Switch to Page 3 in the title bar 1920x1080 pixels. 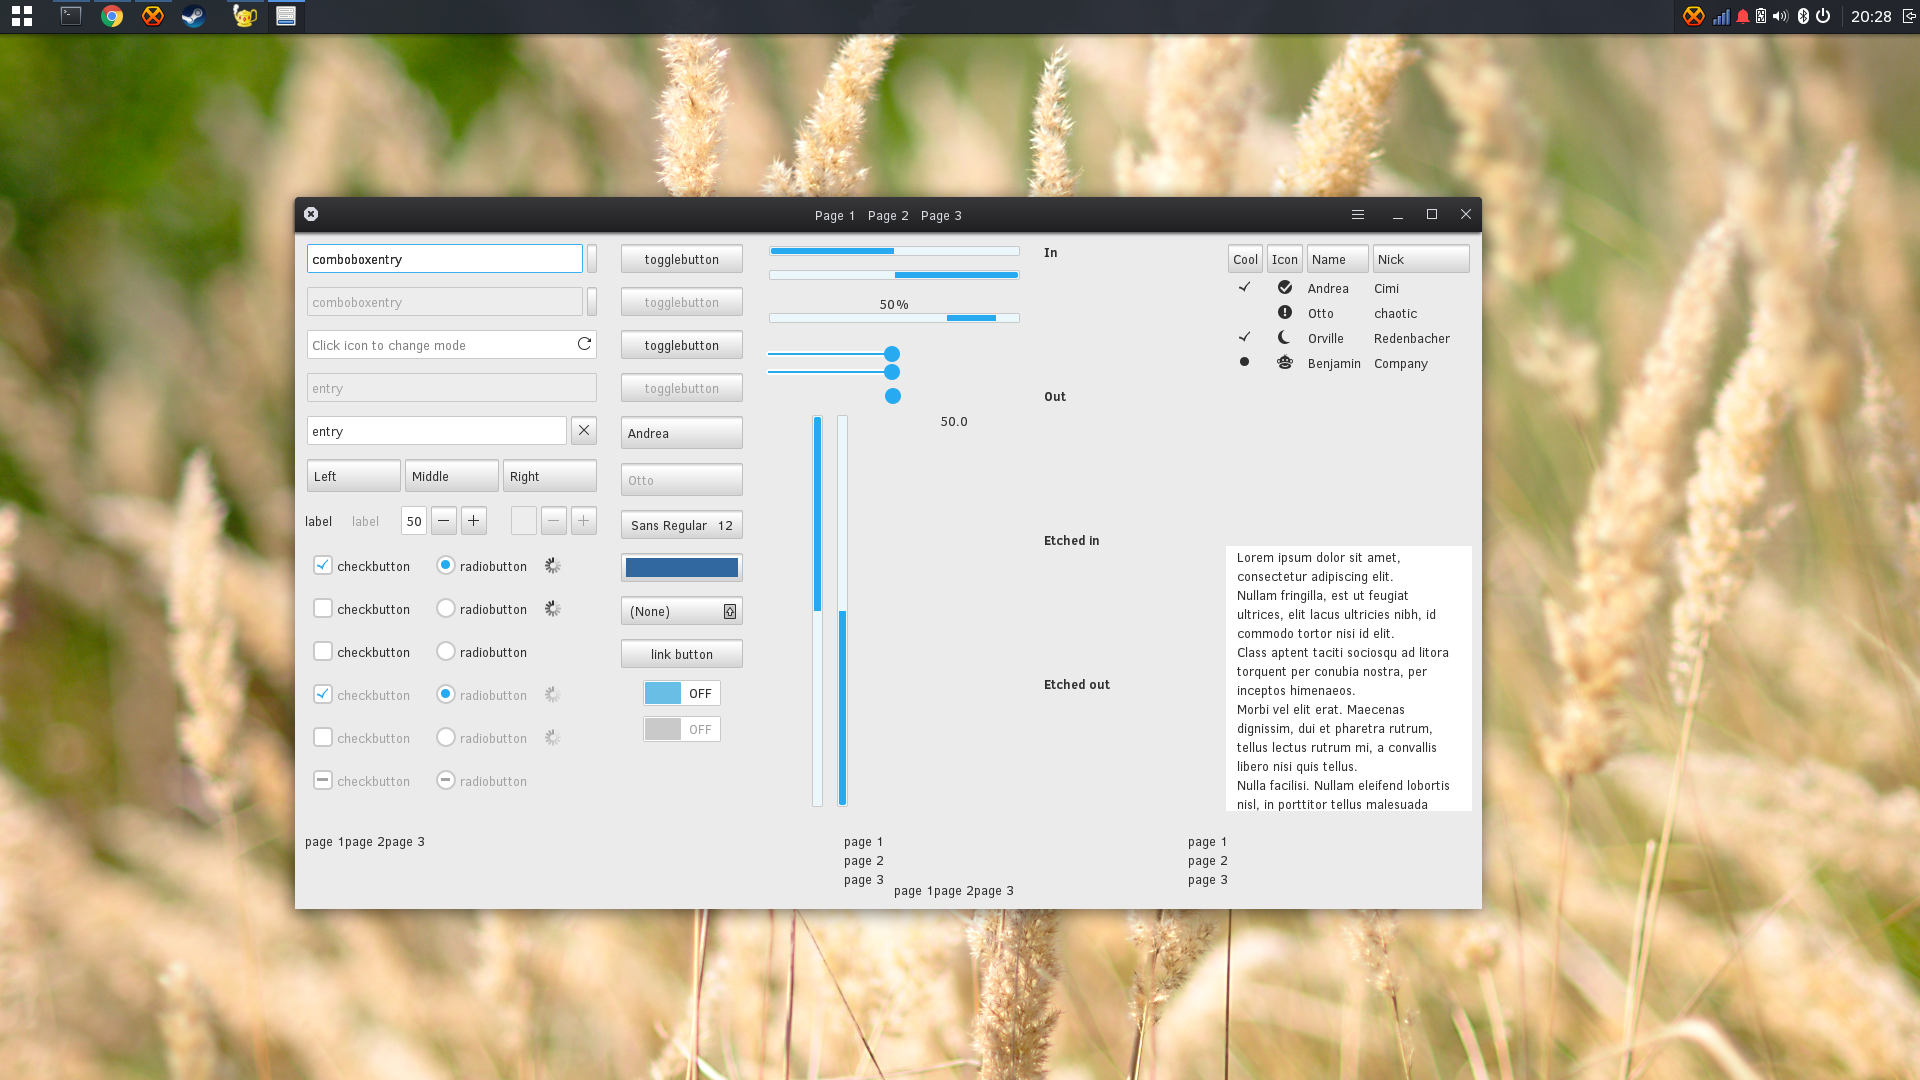941,215
